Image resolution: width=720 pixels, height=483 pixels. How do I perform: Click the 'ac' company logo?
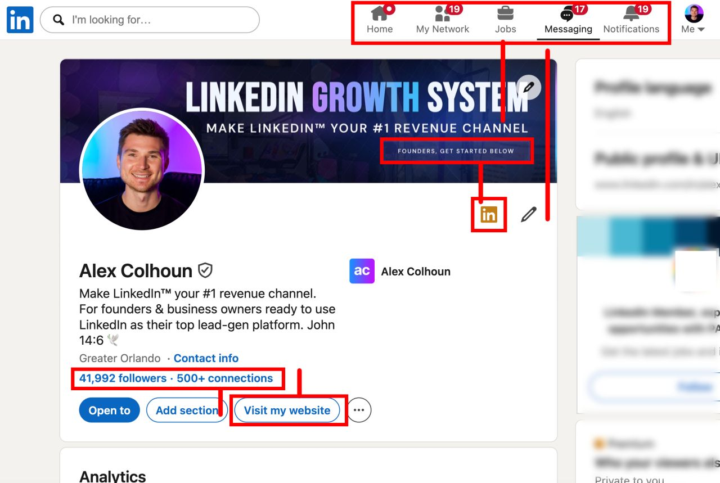pos(362,271)
